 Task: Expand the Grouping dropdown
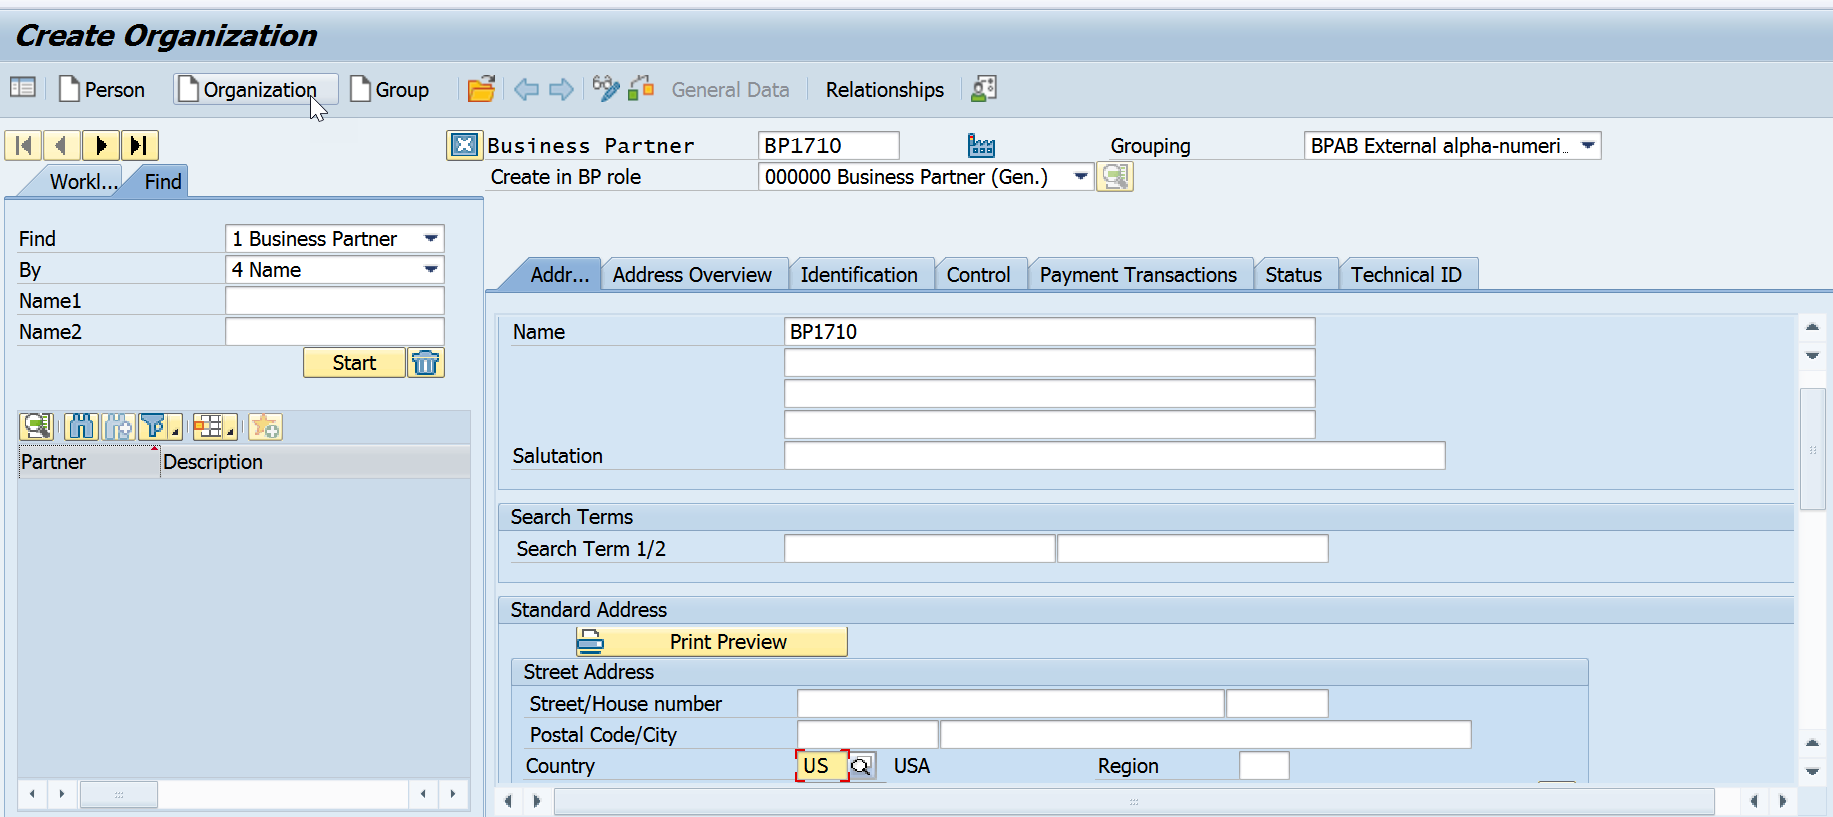[1587, 146]
